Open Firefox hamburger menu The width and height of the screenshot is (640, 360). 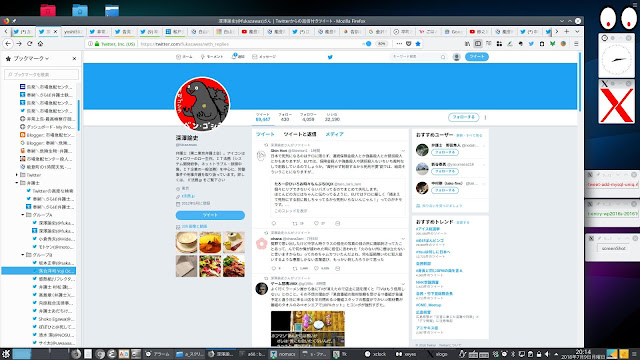(x=576, y=44)
